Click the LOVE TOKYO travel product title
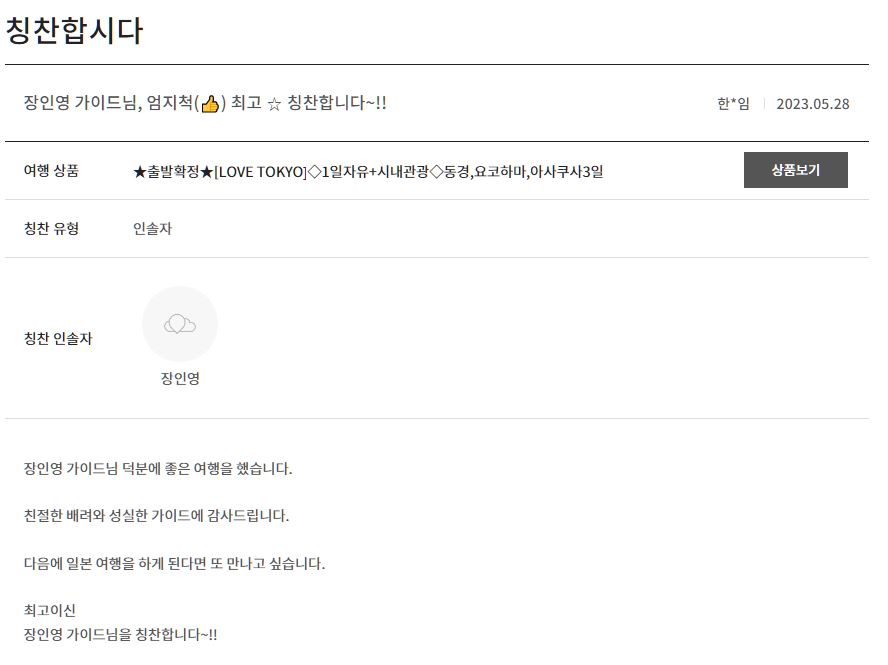Screen dimensions: 888x665 coord(368,171)
